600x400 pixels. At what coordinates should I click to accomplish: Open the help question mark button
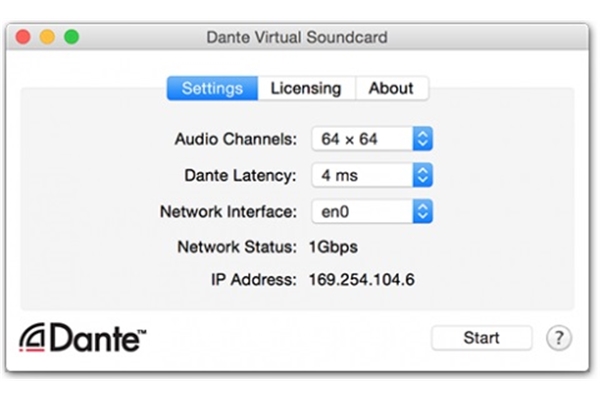coord(559,338)
